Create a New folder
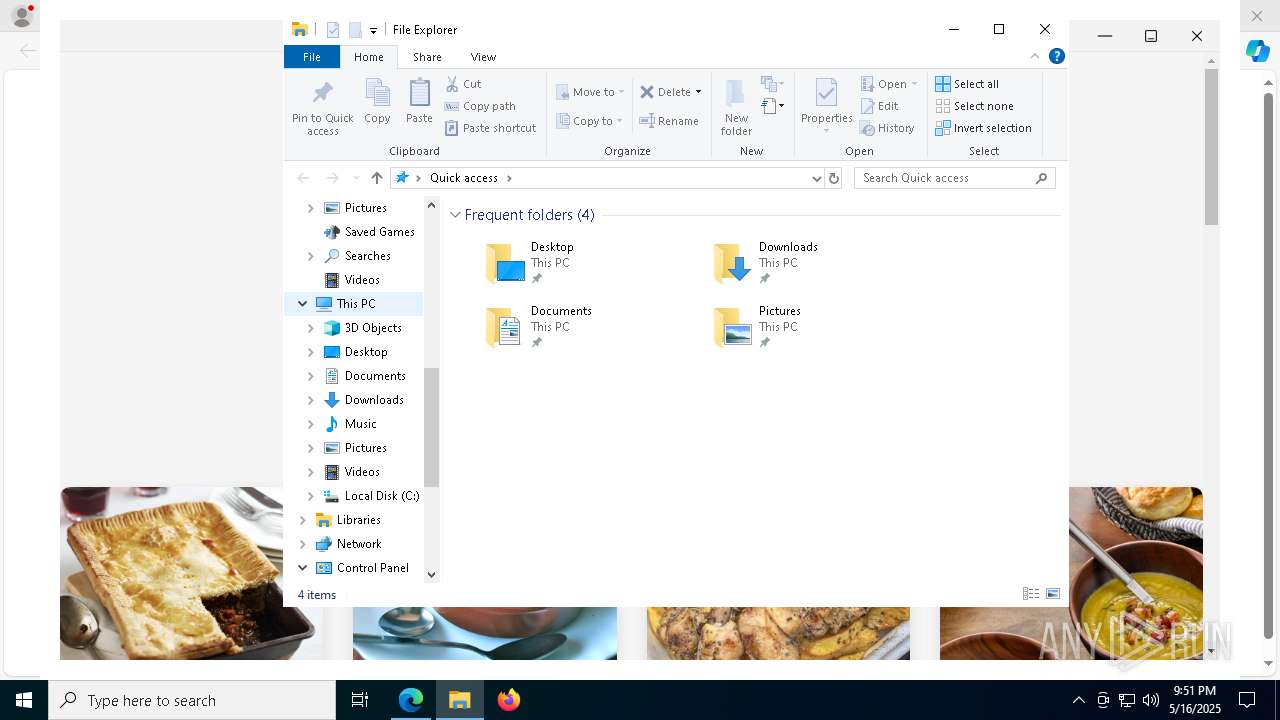The image size is (1280, 720). (736, 107)
